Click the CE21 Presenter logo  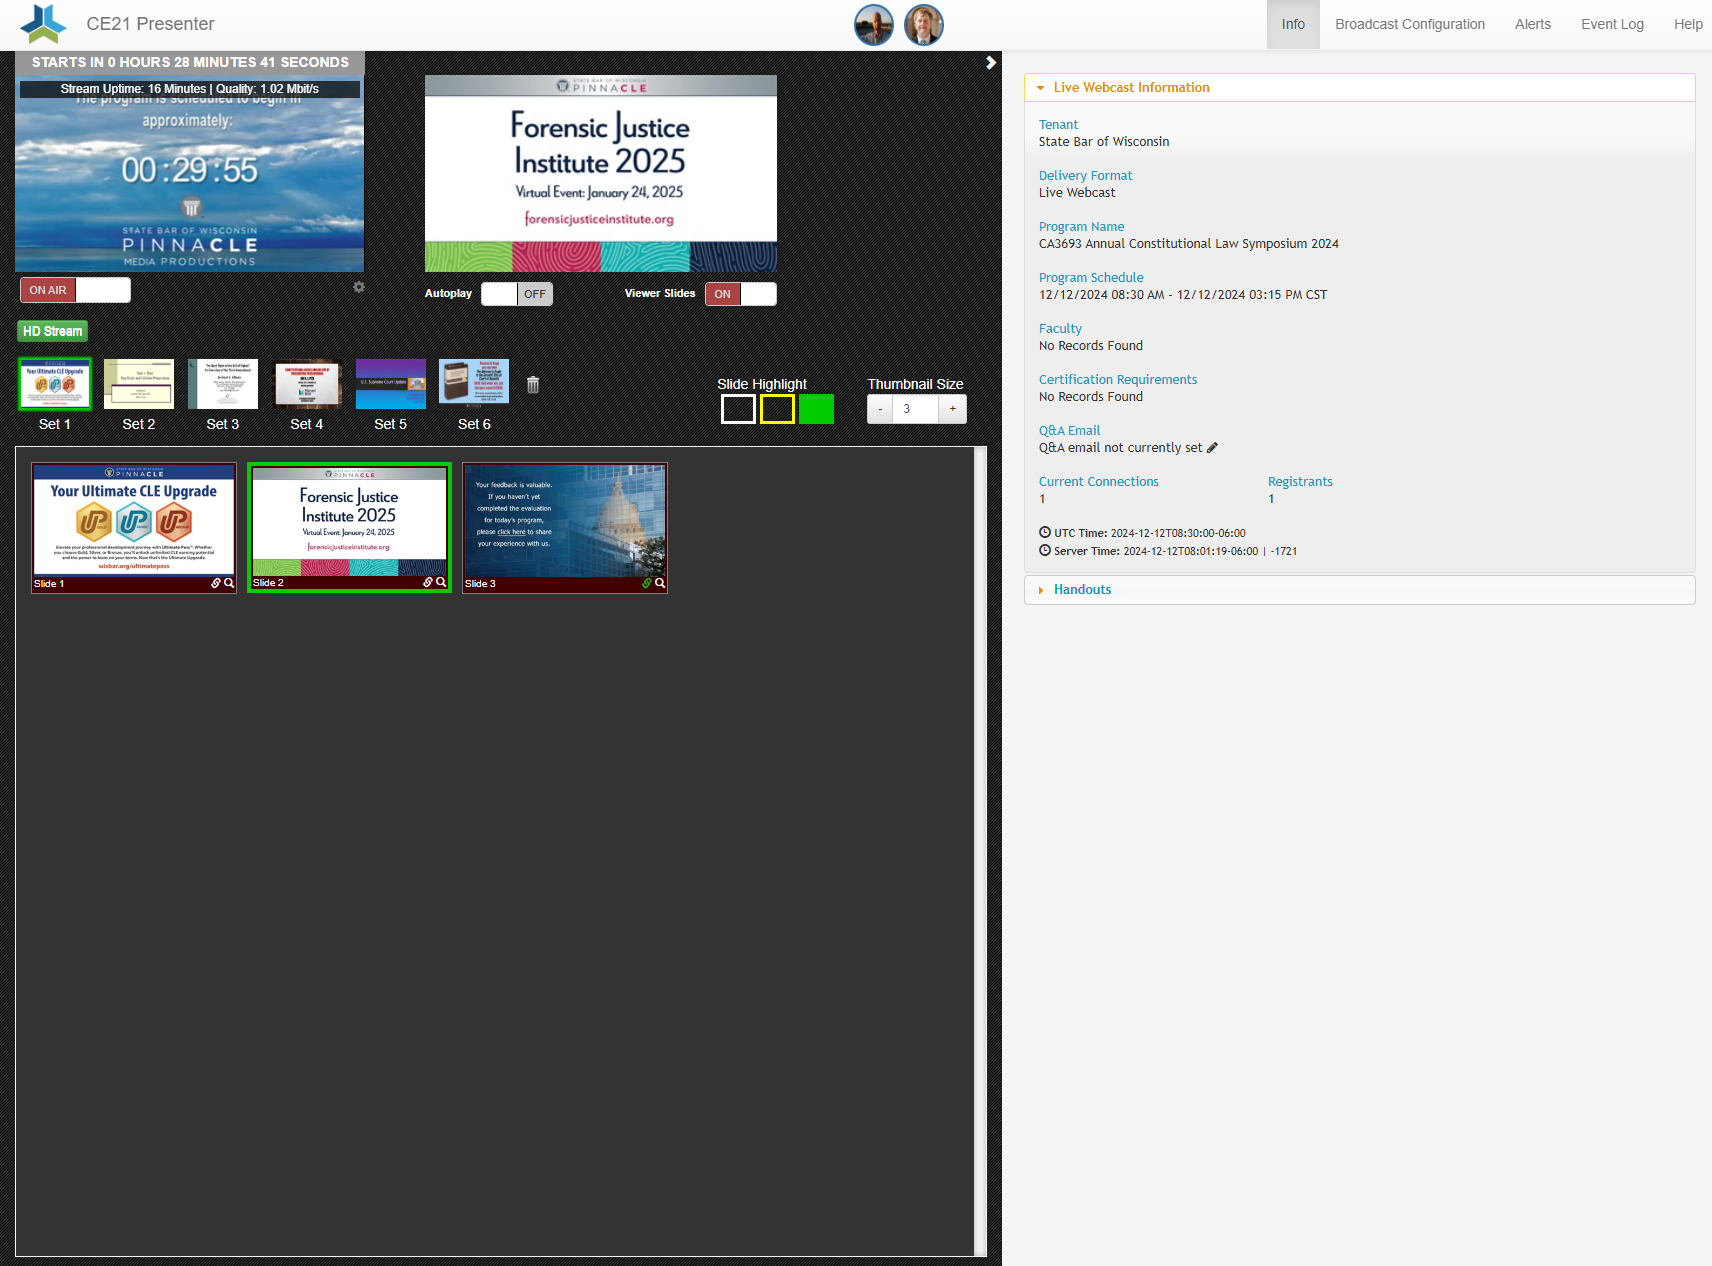[42, 23]
